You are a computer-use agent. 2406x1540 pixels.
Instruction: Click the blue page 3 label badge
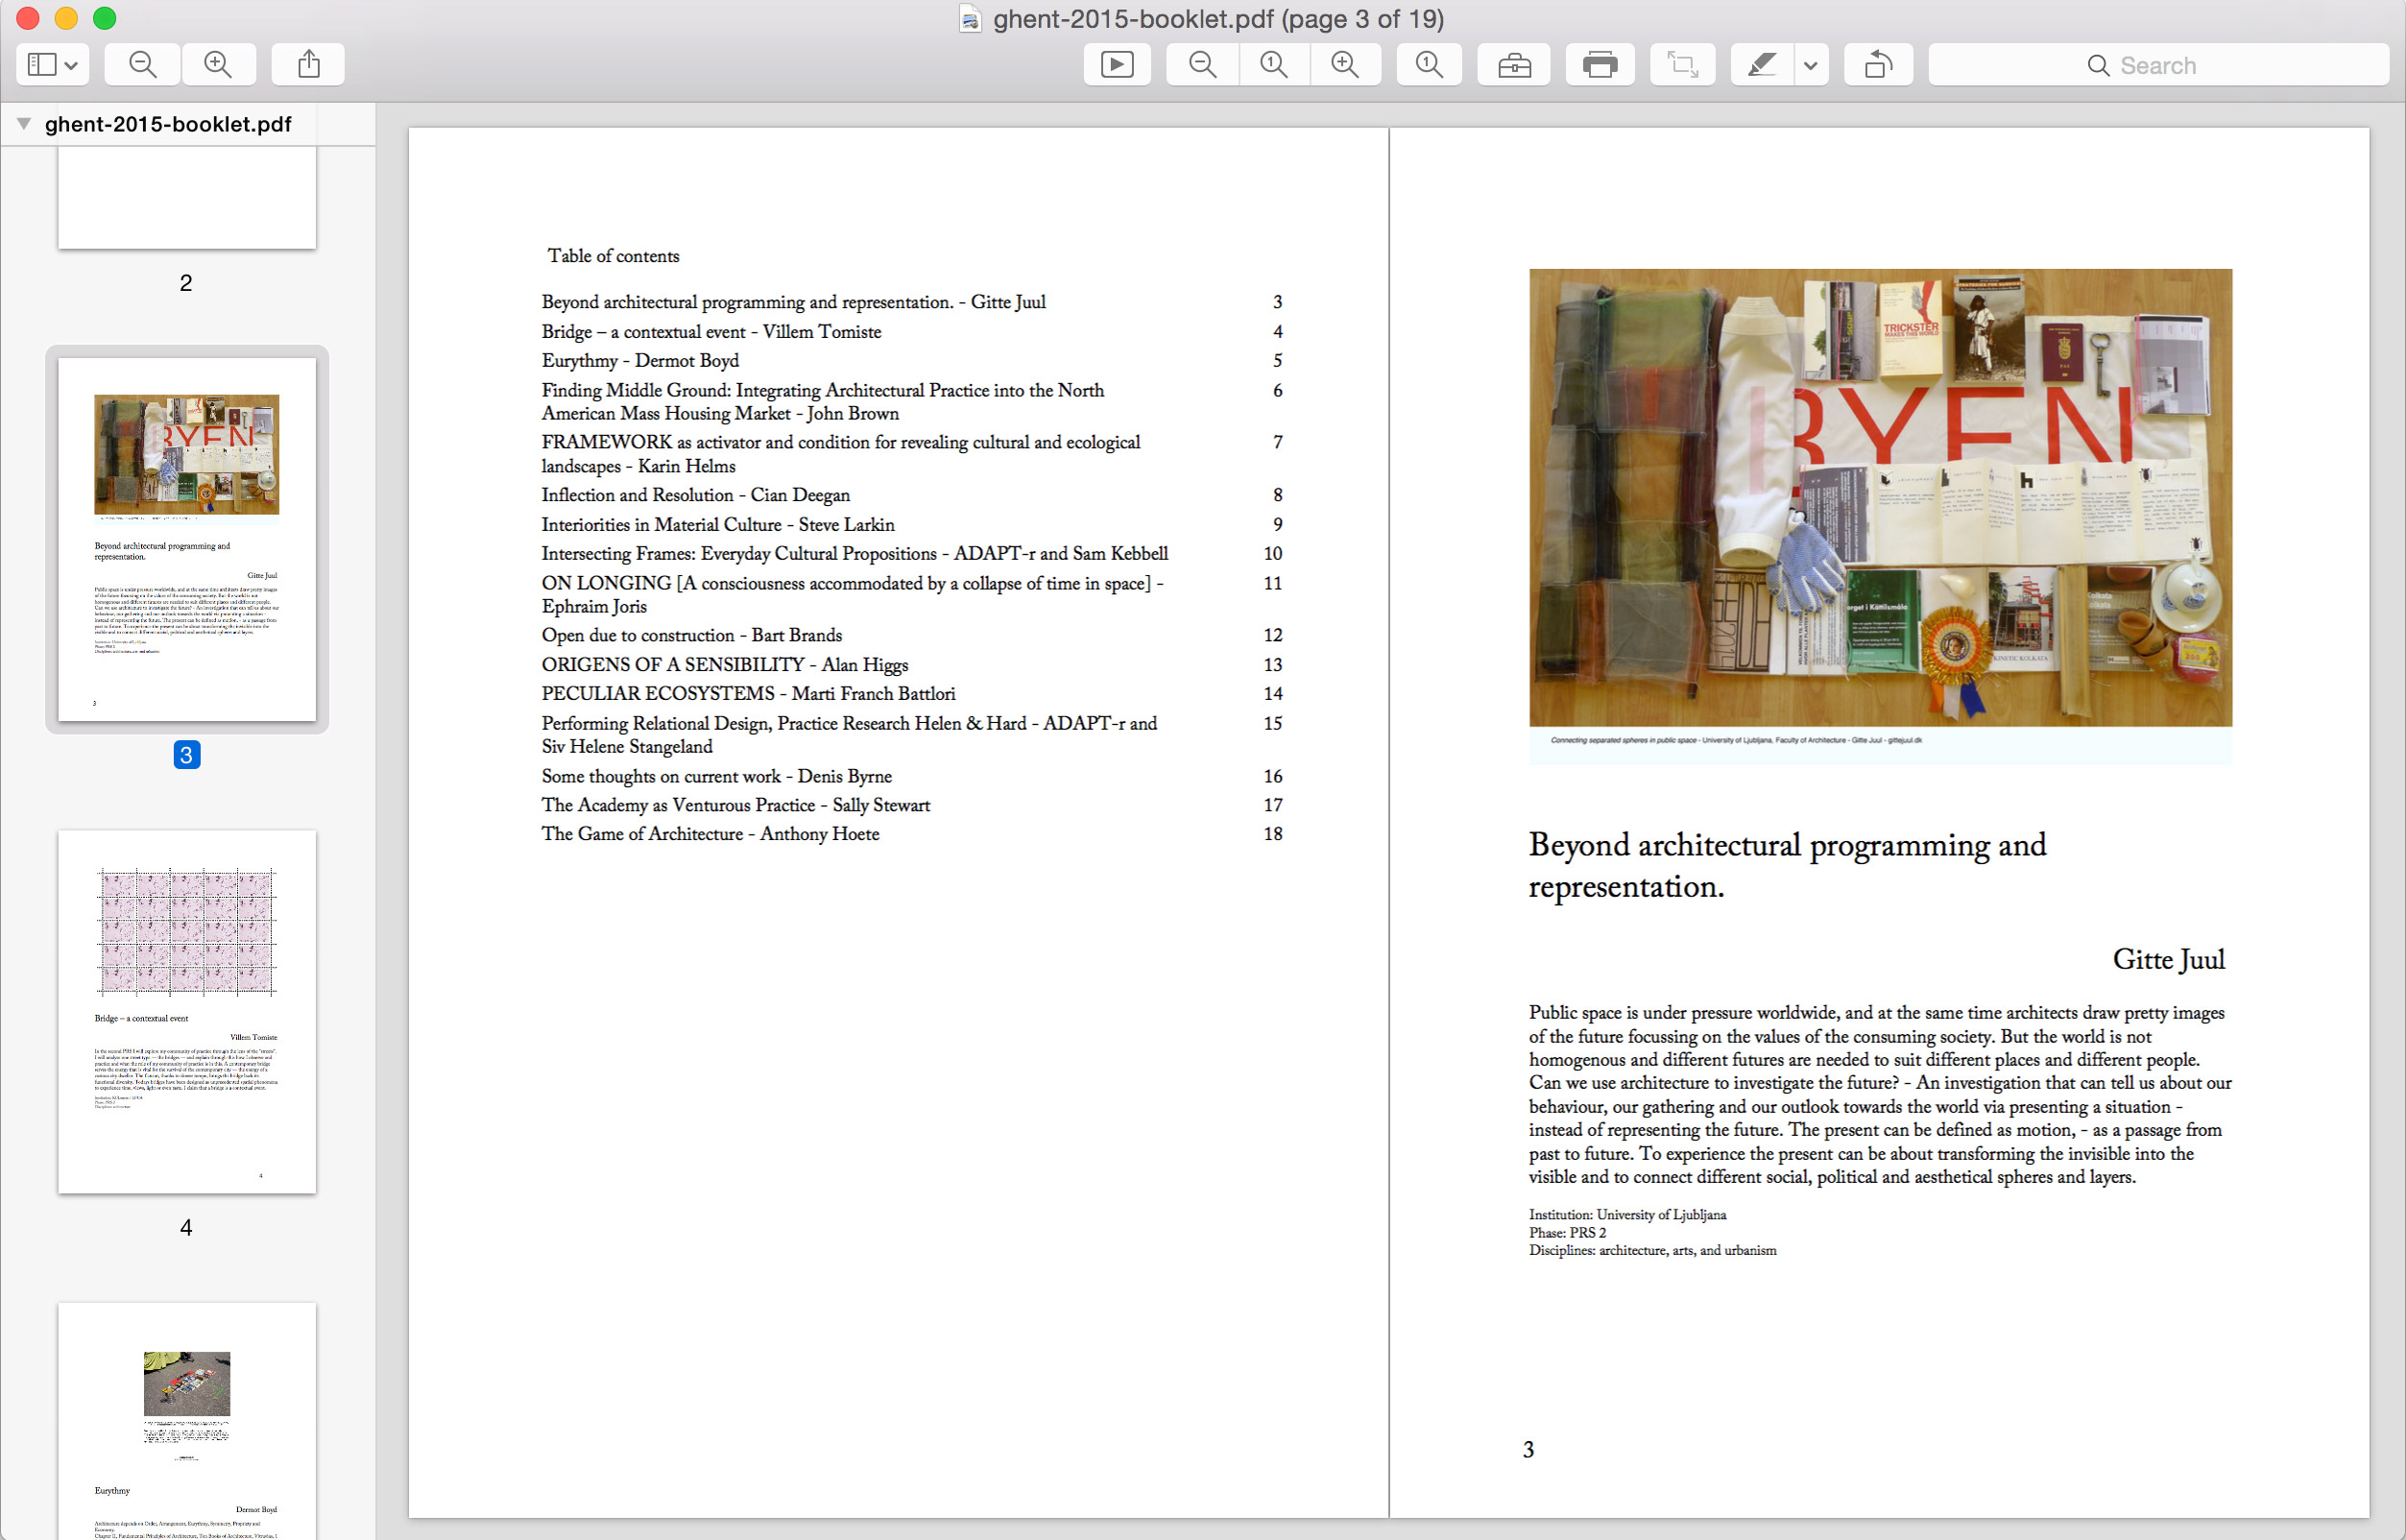coord(187,755)
